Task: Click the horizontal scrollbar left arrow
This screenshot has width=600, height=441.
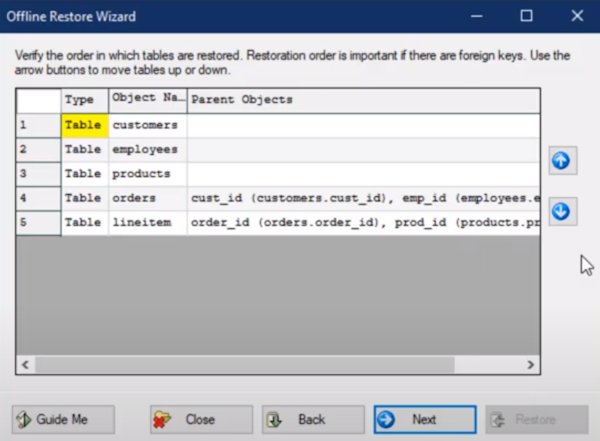Action: (x=26, y=364)
